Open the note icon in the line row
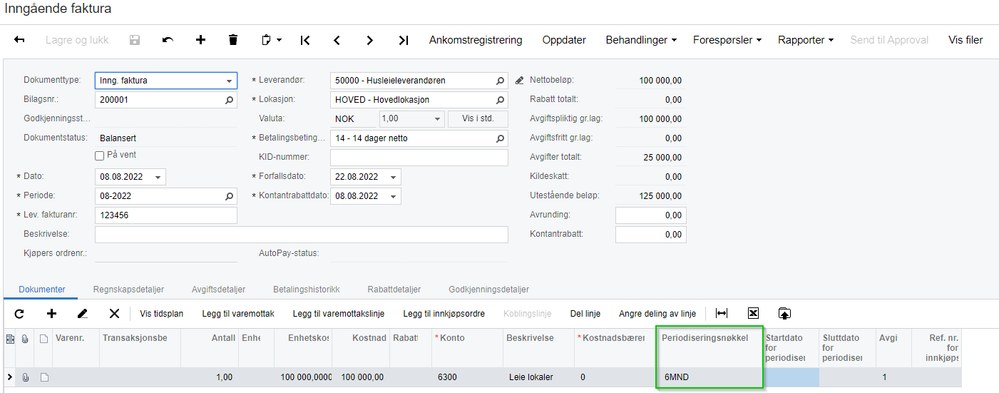 44,377
